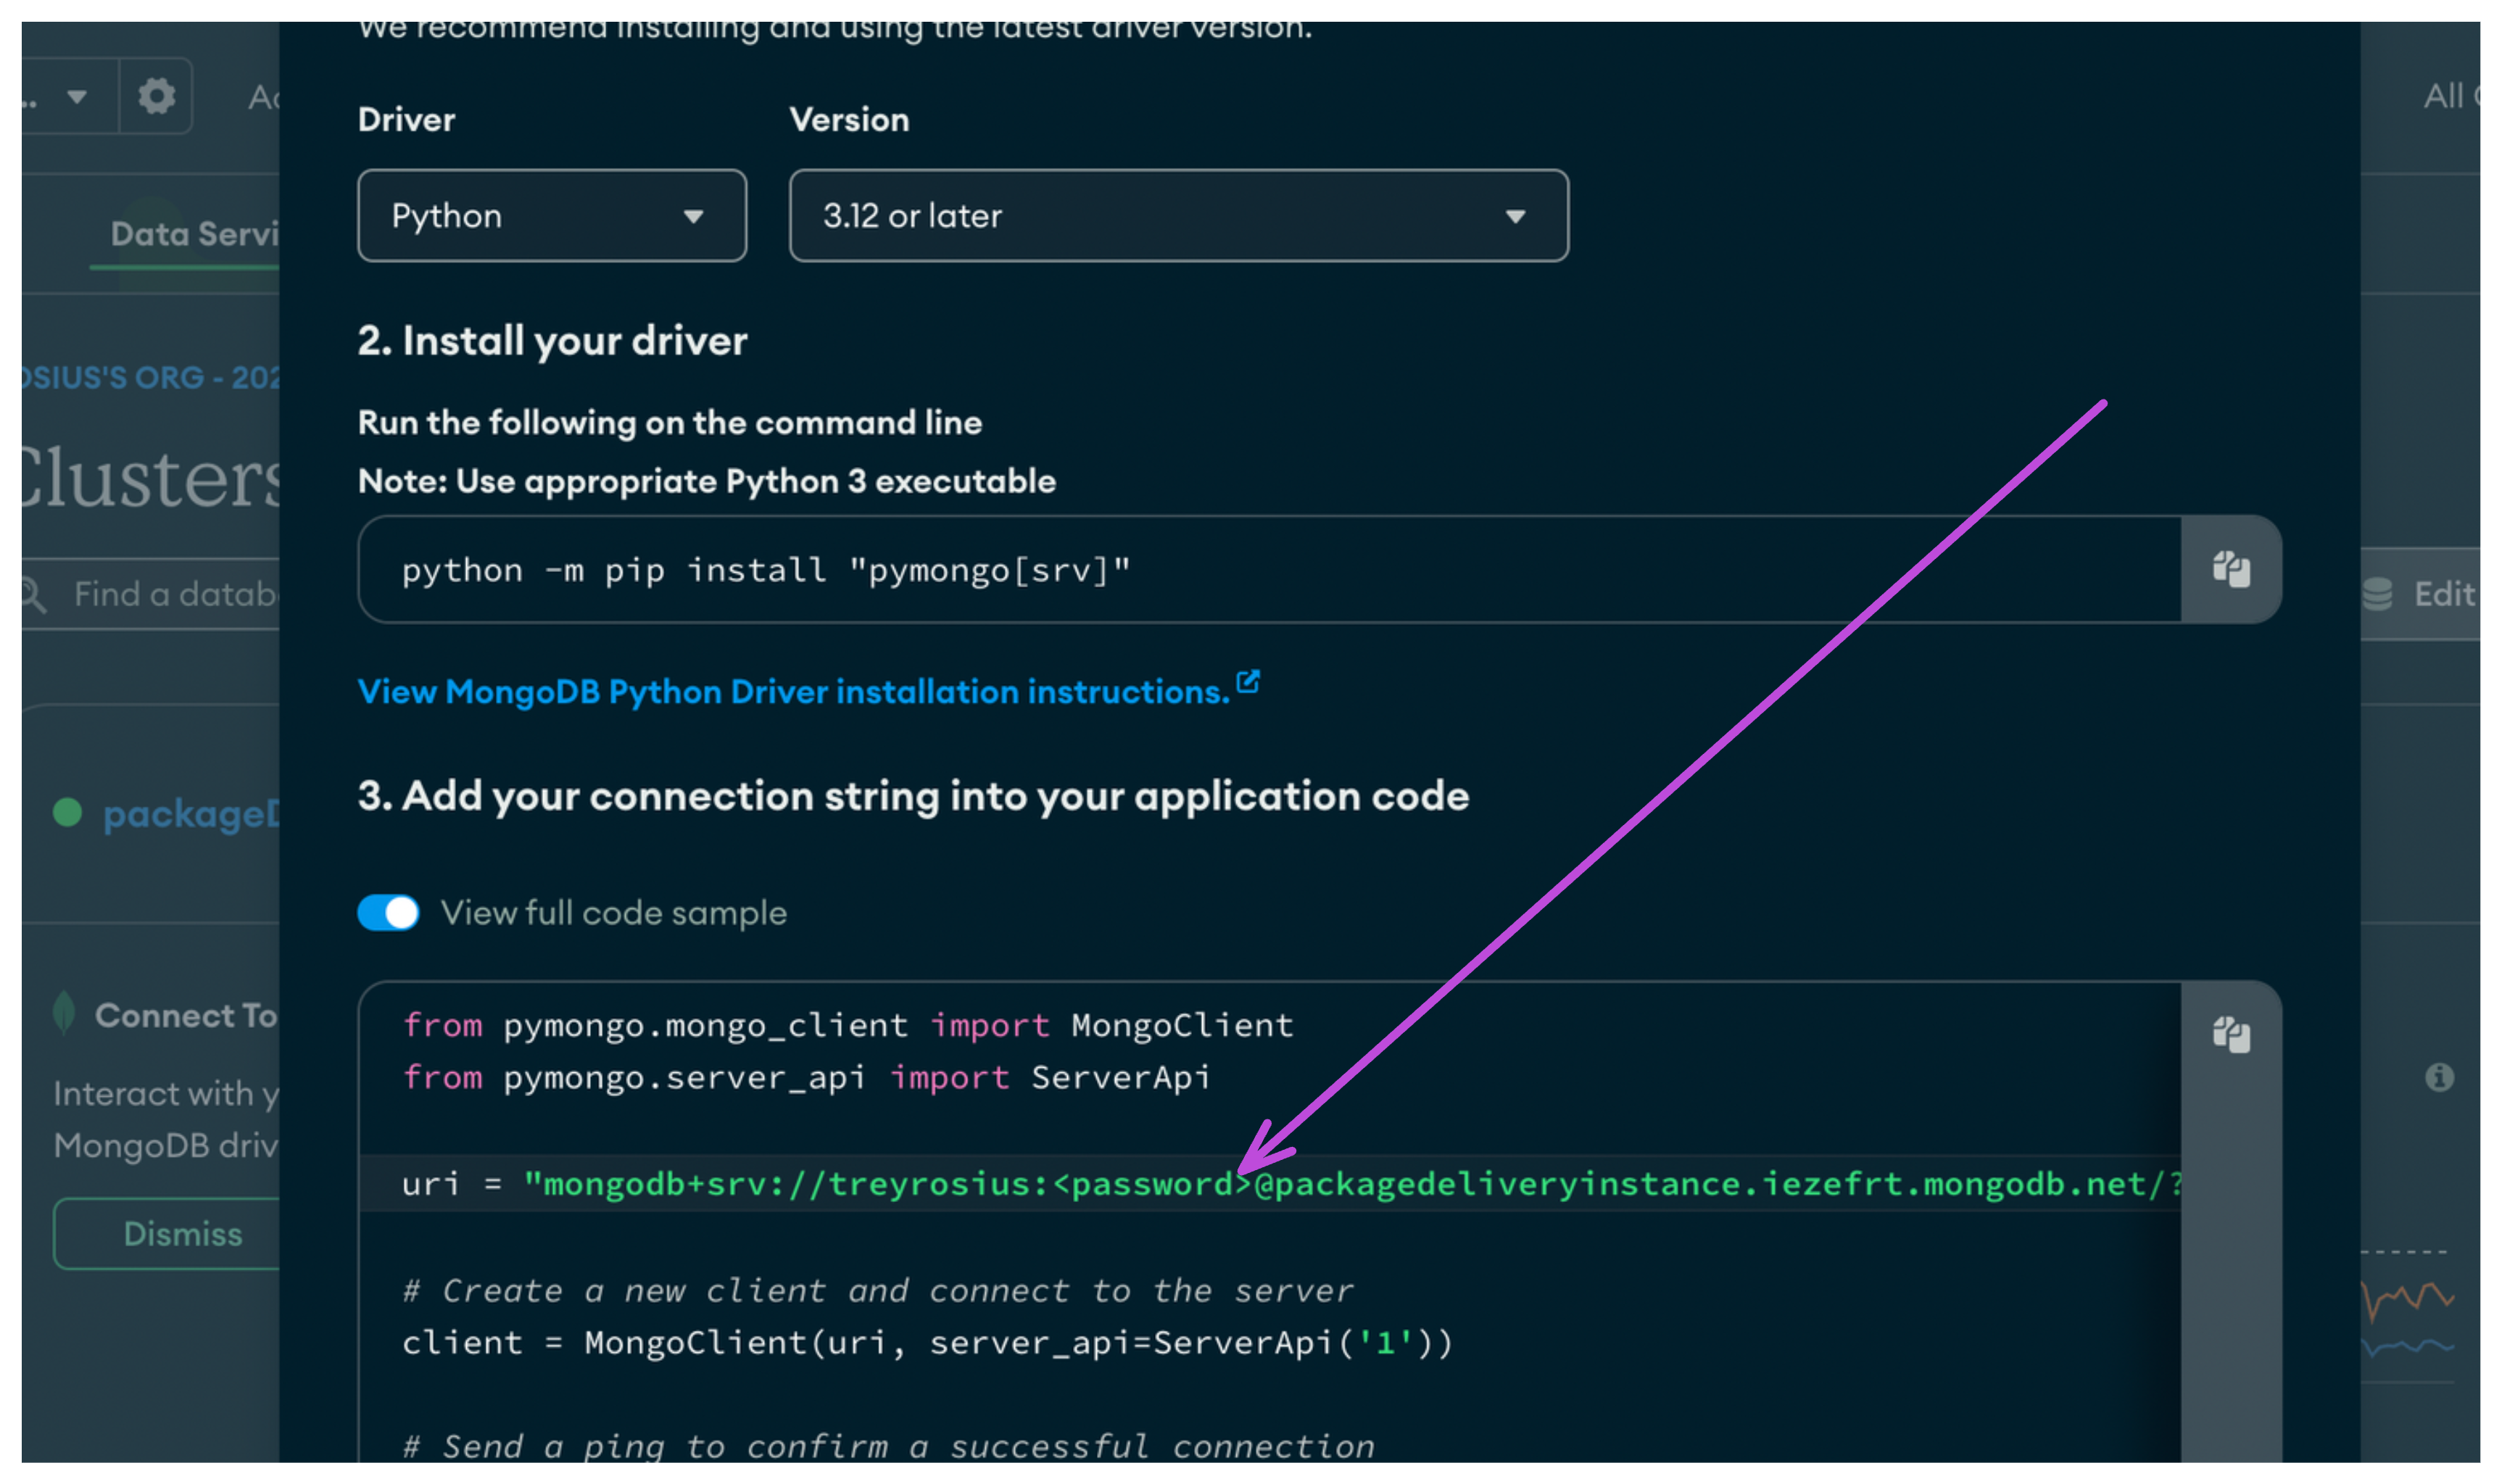The width and height of the screenshot is (2502, 1484).
Task: Click the external link icon after installation instructions
Action: (x=1247, y=682)
